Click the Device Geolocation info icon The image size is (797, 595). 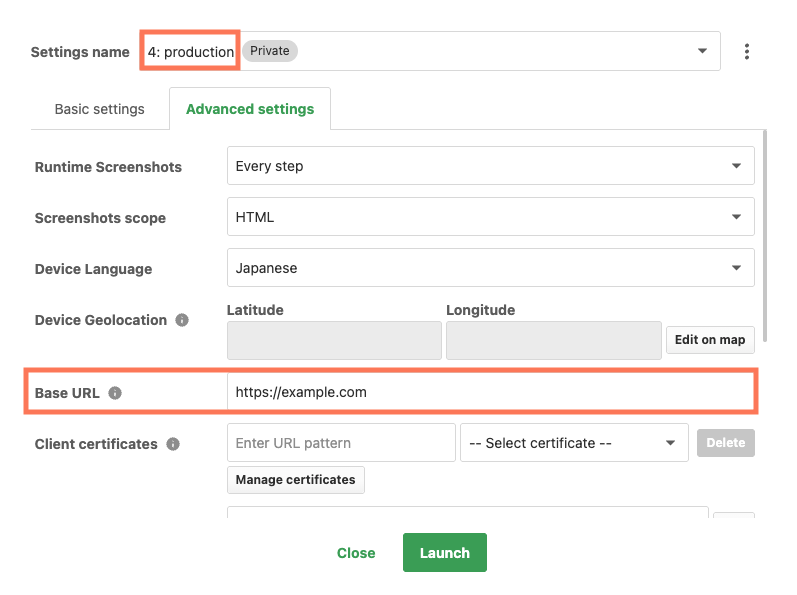coord(181,320)
